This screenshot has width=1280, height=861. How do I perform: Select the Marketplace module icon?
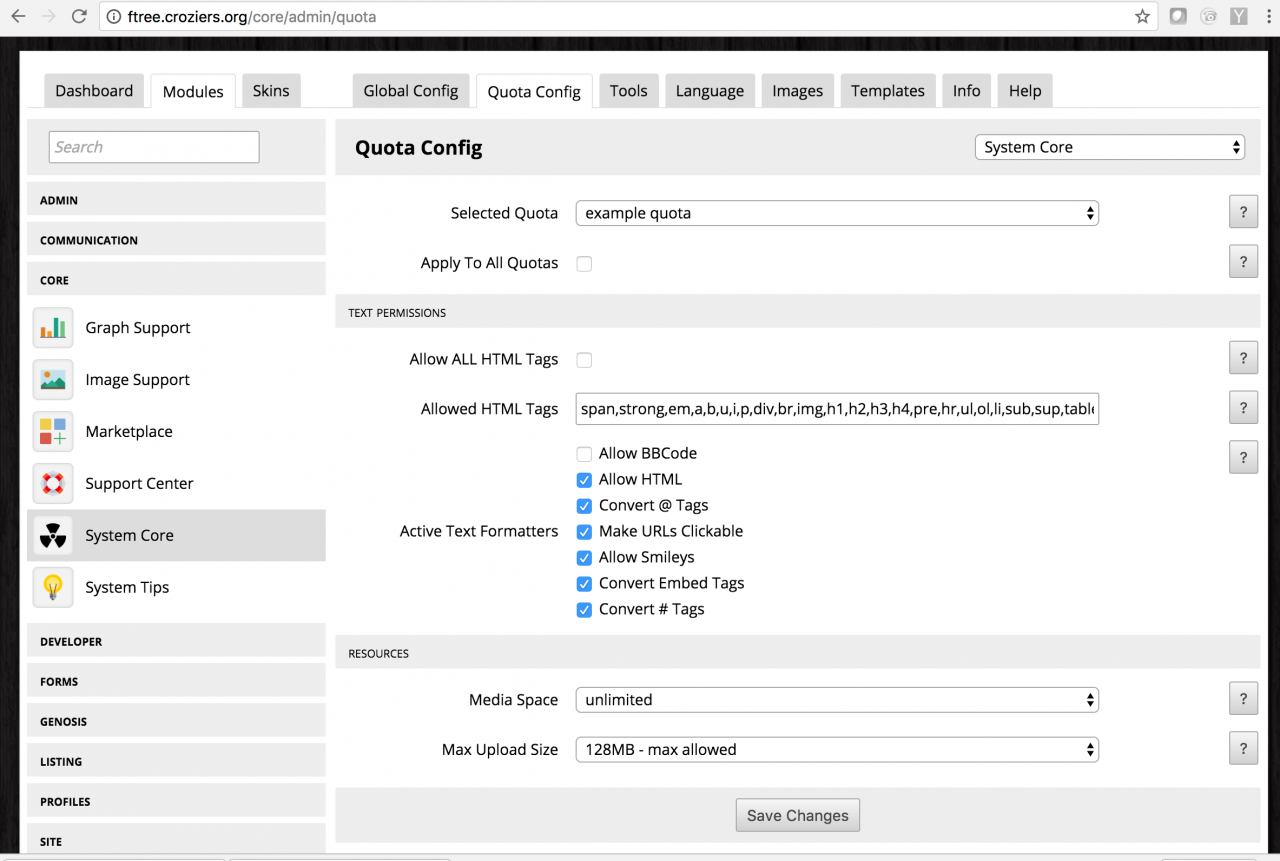pyautogui.click(x=53, y=432)
